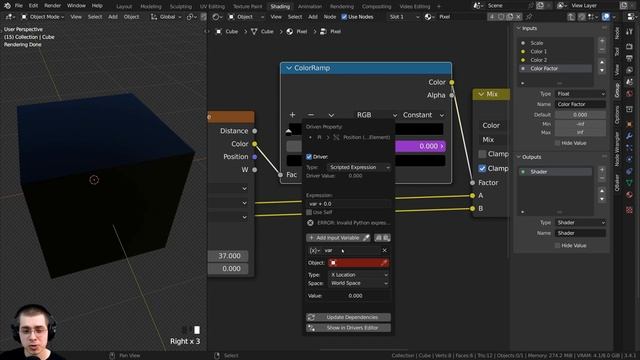Switch to the Animation workspace tab
The image size is (640, 360).
(x=310, y=7)
